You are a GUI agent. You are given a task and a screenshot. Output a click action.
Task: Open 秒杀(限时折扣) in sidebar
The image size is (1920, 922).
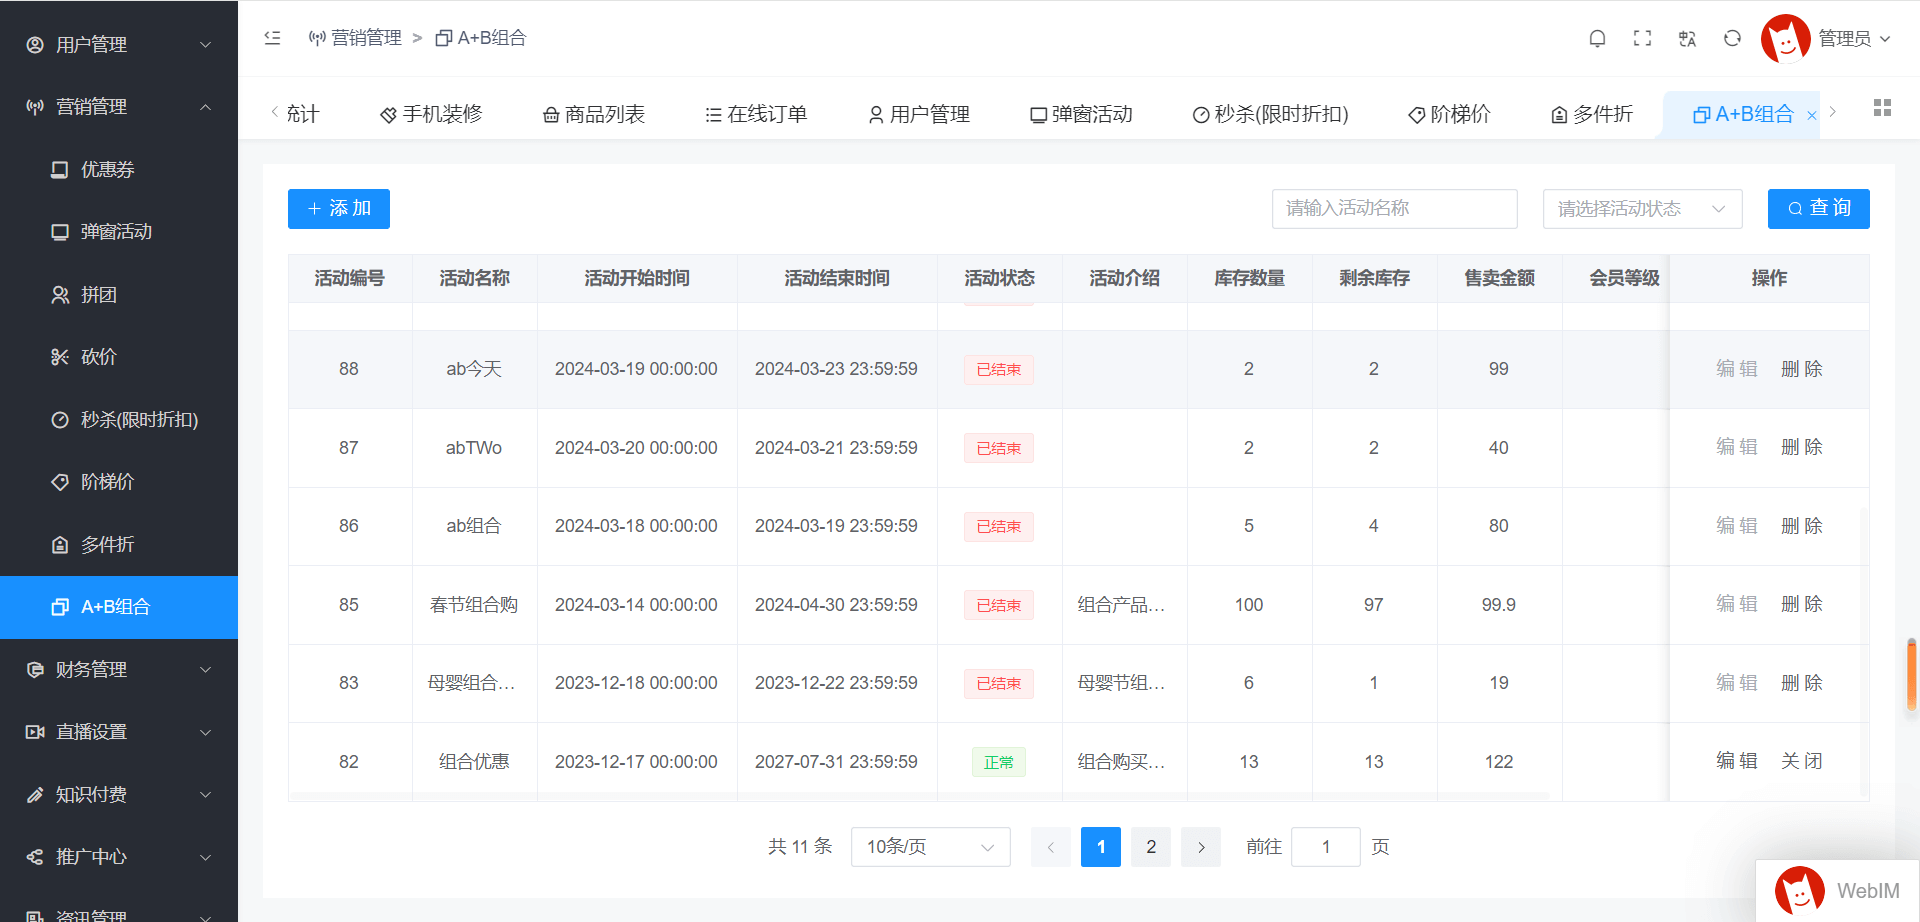pos(119,420)
